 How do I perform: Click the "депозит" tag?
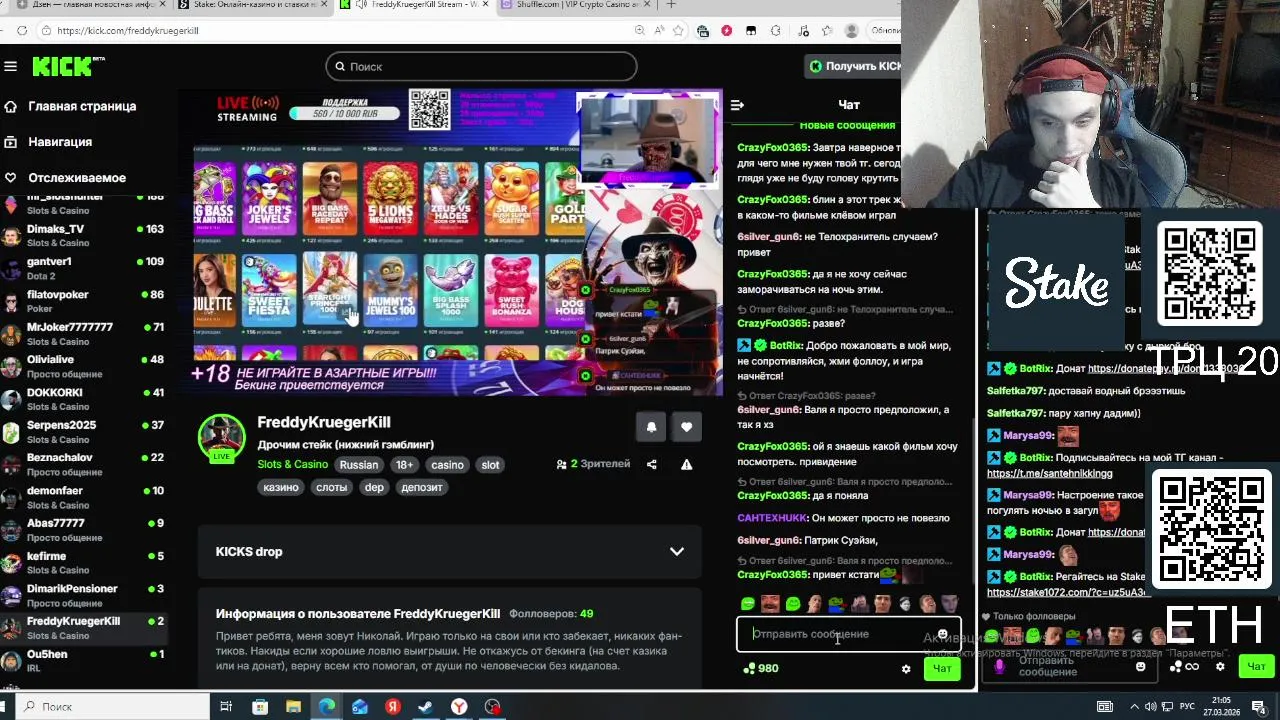[x=422, y=487]
